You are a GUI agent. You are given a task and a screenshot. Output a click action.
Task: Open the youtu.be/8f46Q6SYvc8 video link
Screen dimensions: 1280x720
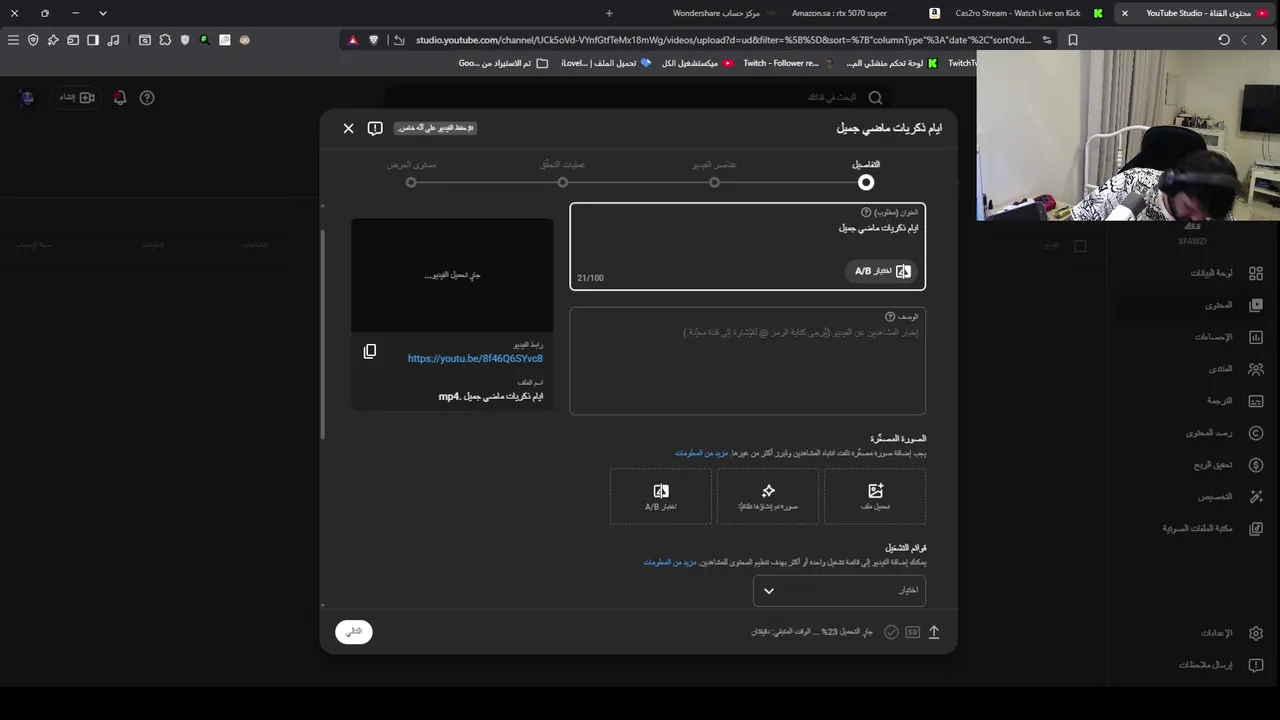pos(475,358)
